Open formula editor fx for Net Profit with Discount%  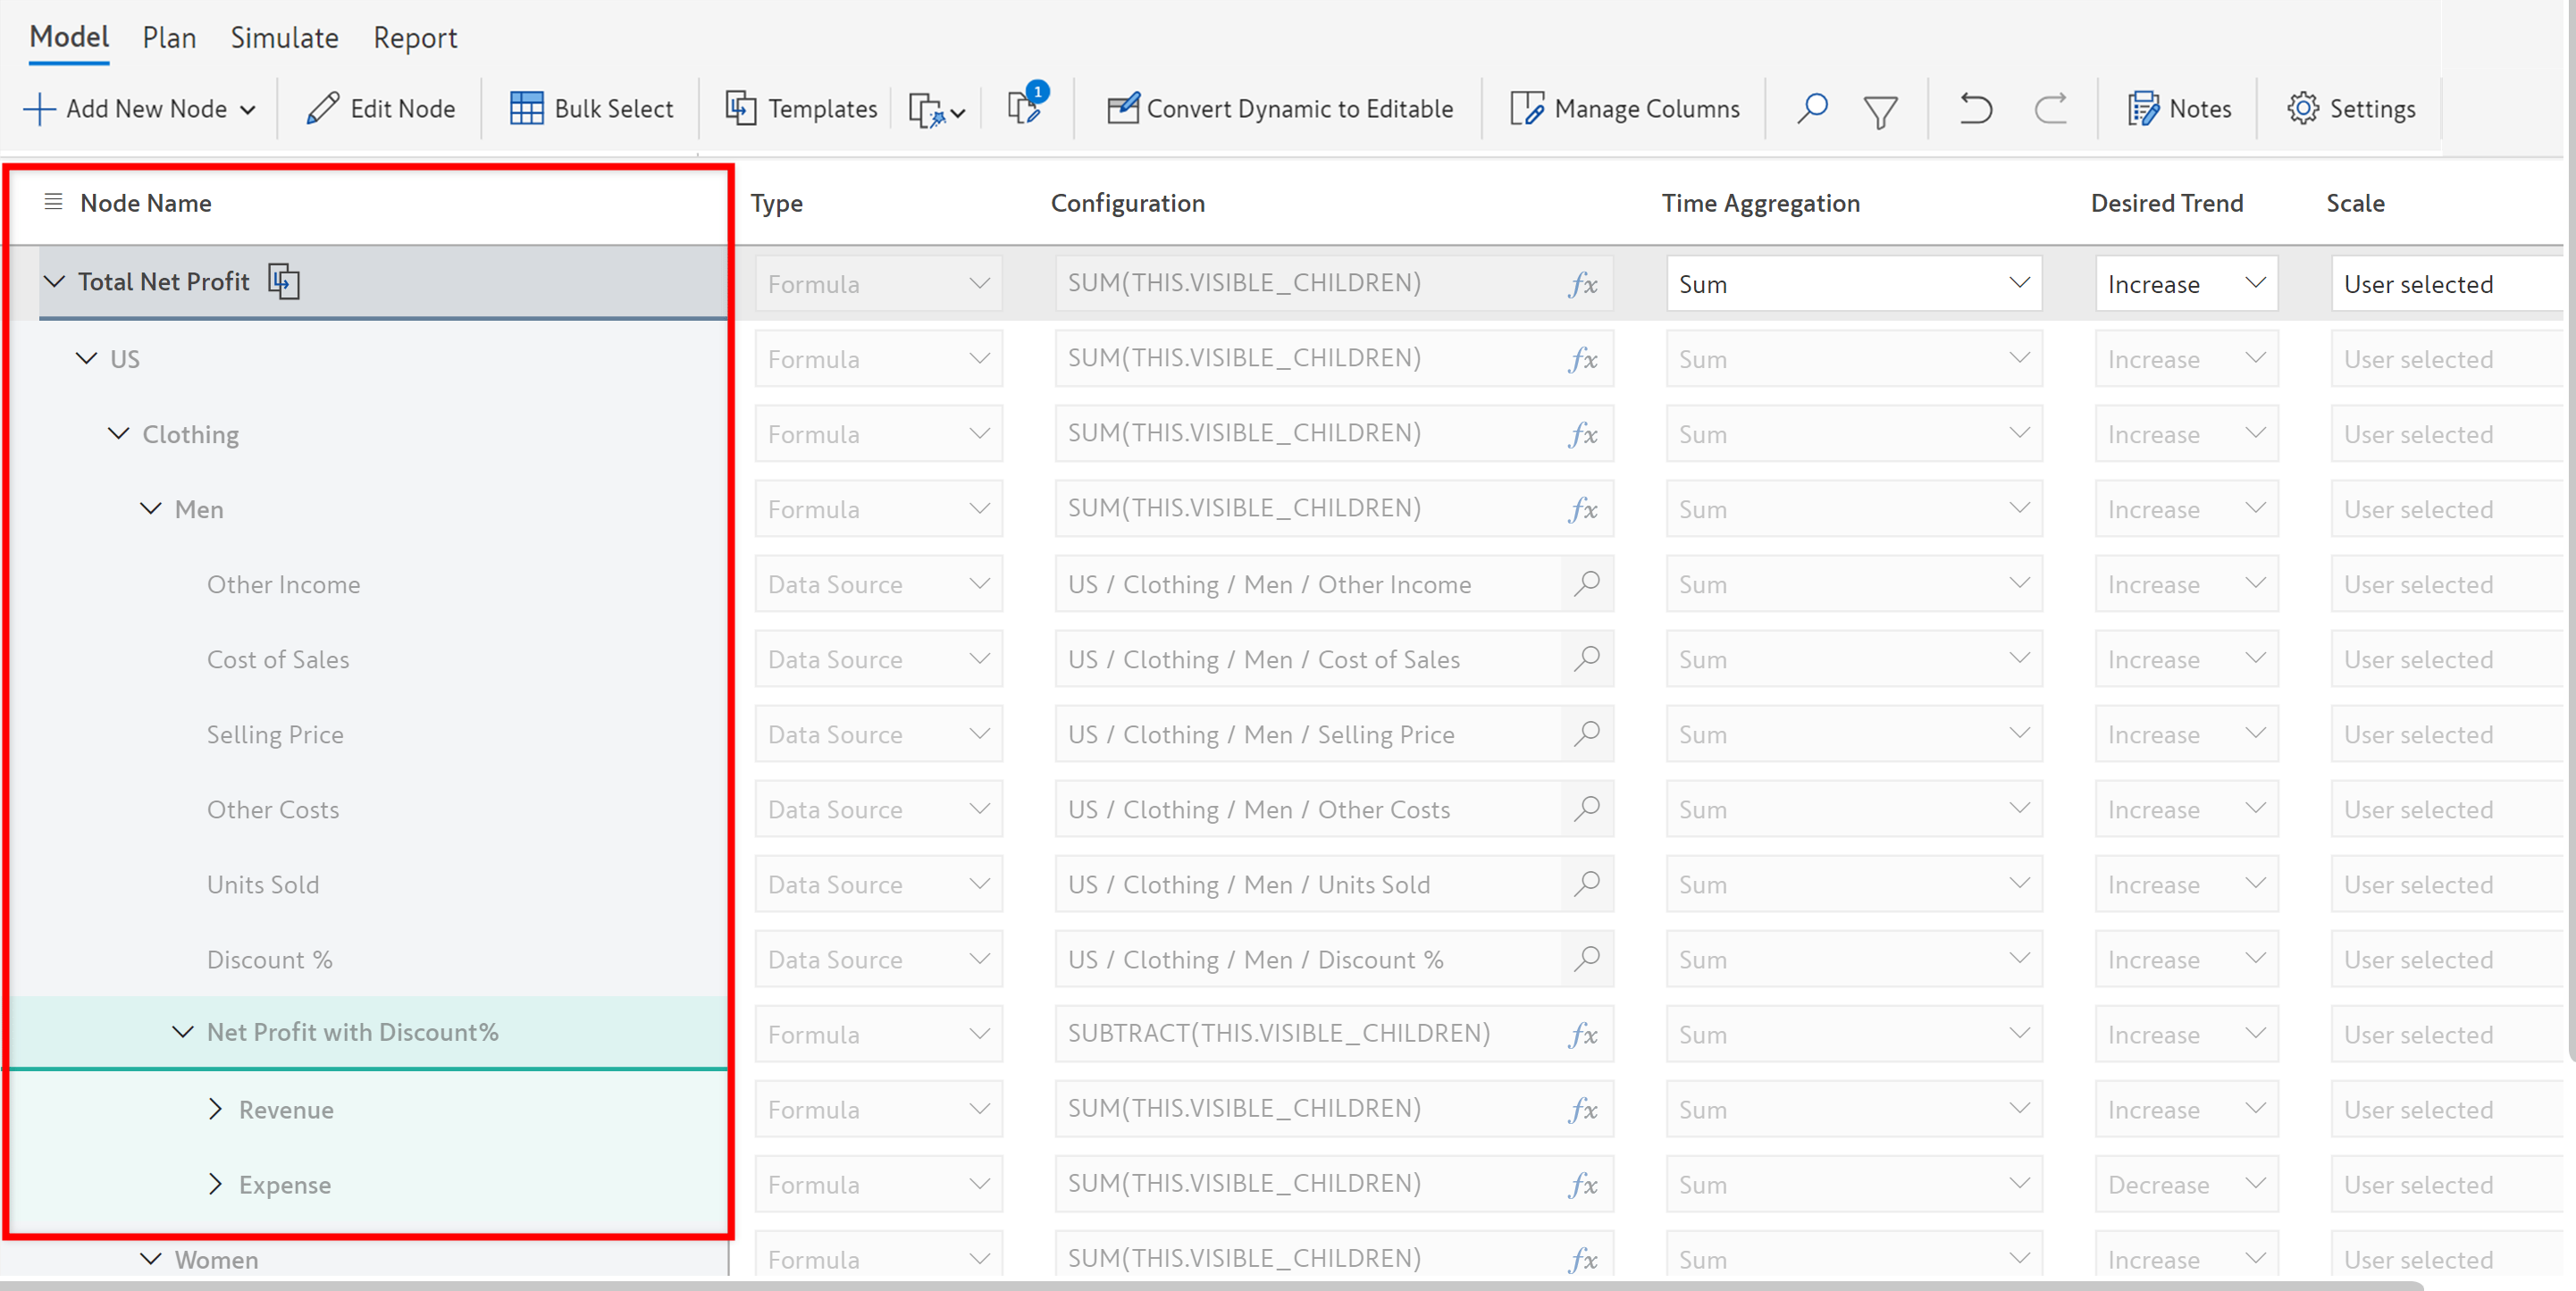tap(1582, 1034)
